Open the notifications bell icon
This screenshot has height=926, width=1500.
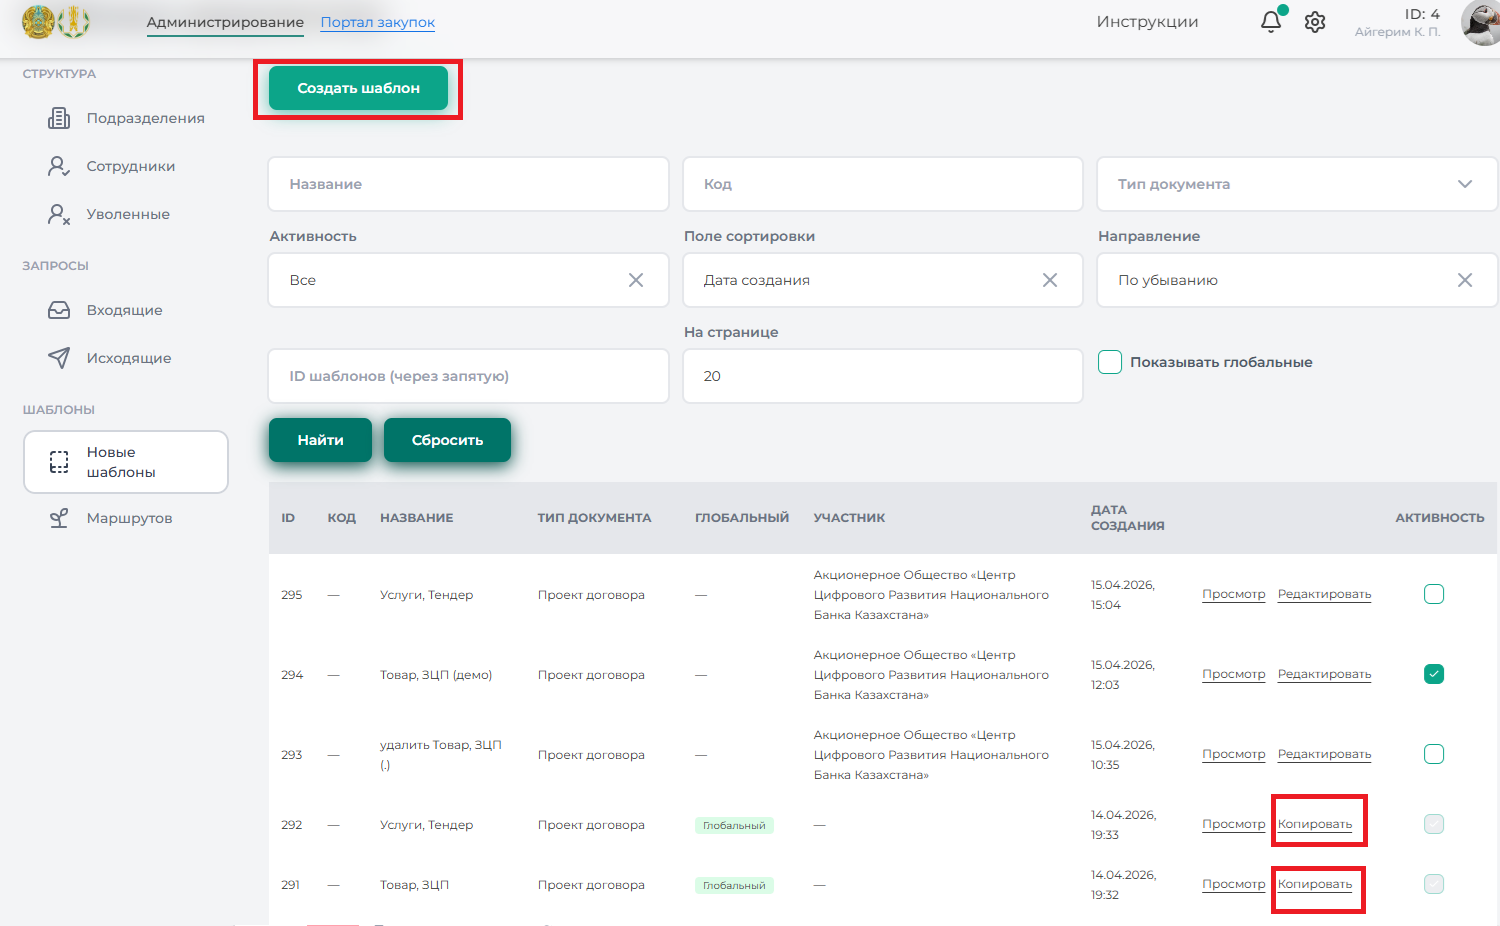(1270, 22)
